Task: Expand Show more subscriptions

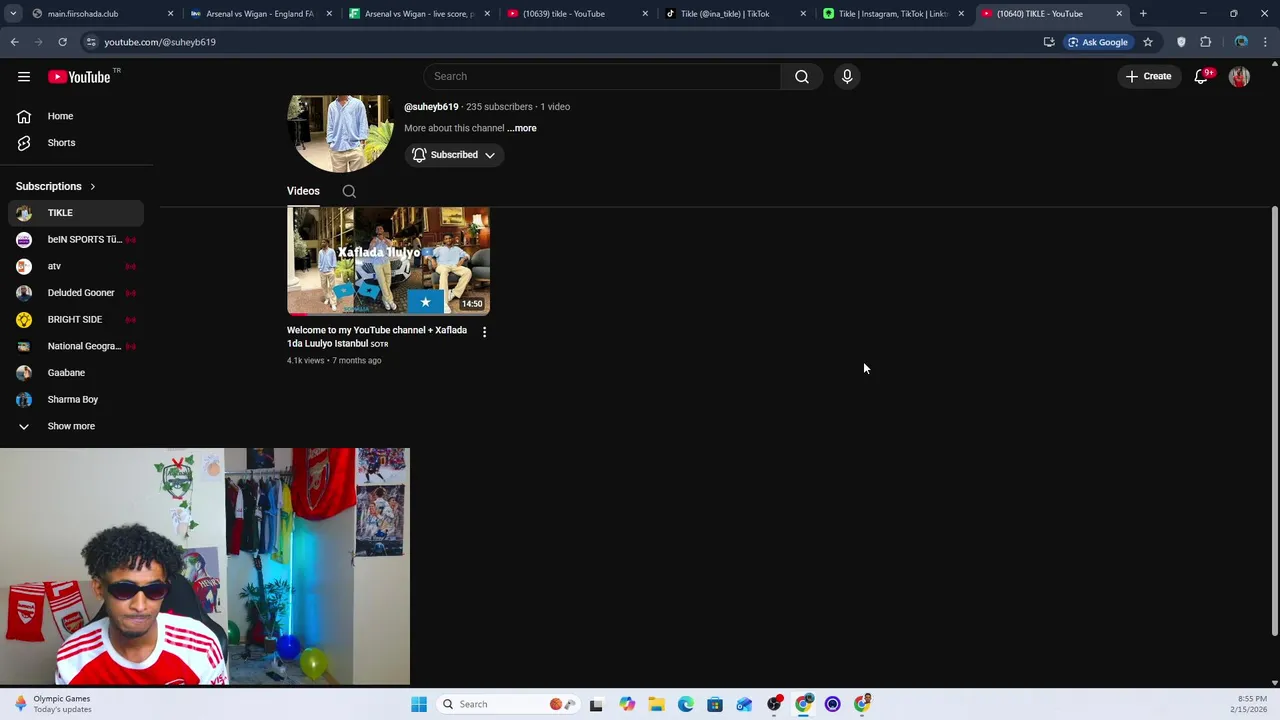Action: (76, 426)
